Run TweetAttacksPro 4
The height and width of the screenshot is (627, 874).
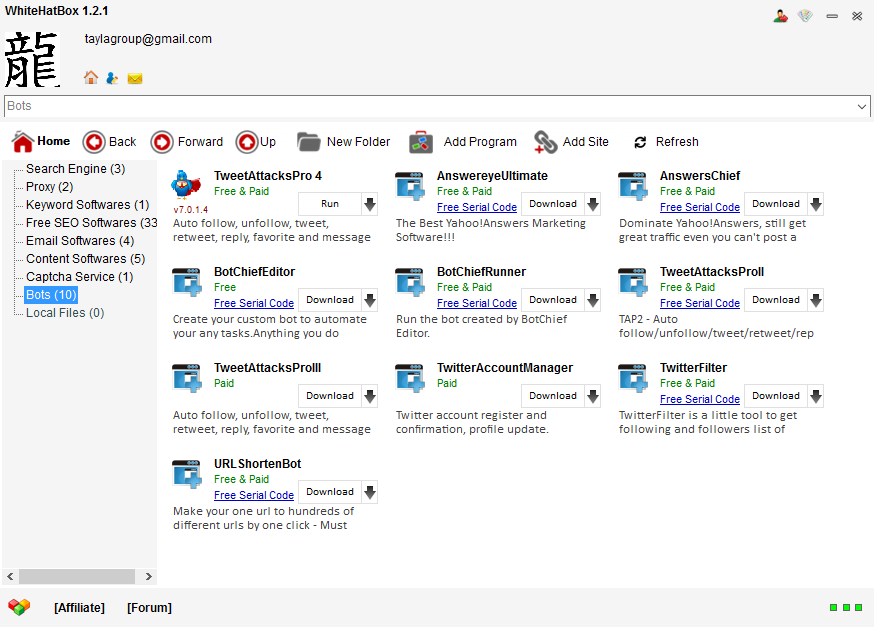pyautogui.click(x=330, y=204)
